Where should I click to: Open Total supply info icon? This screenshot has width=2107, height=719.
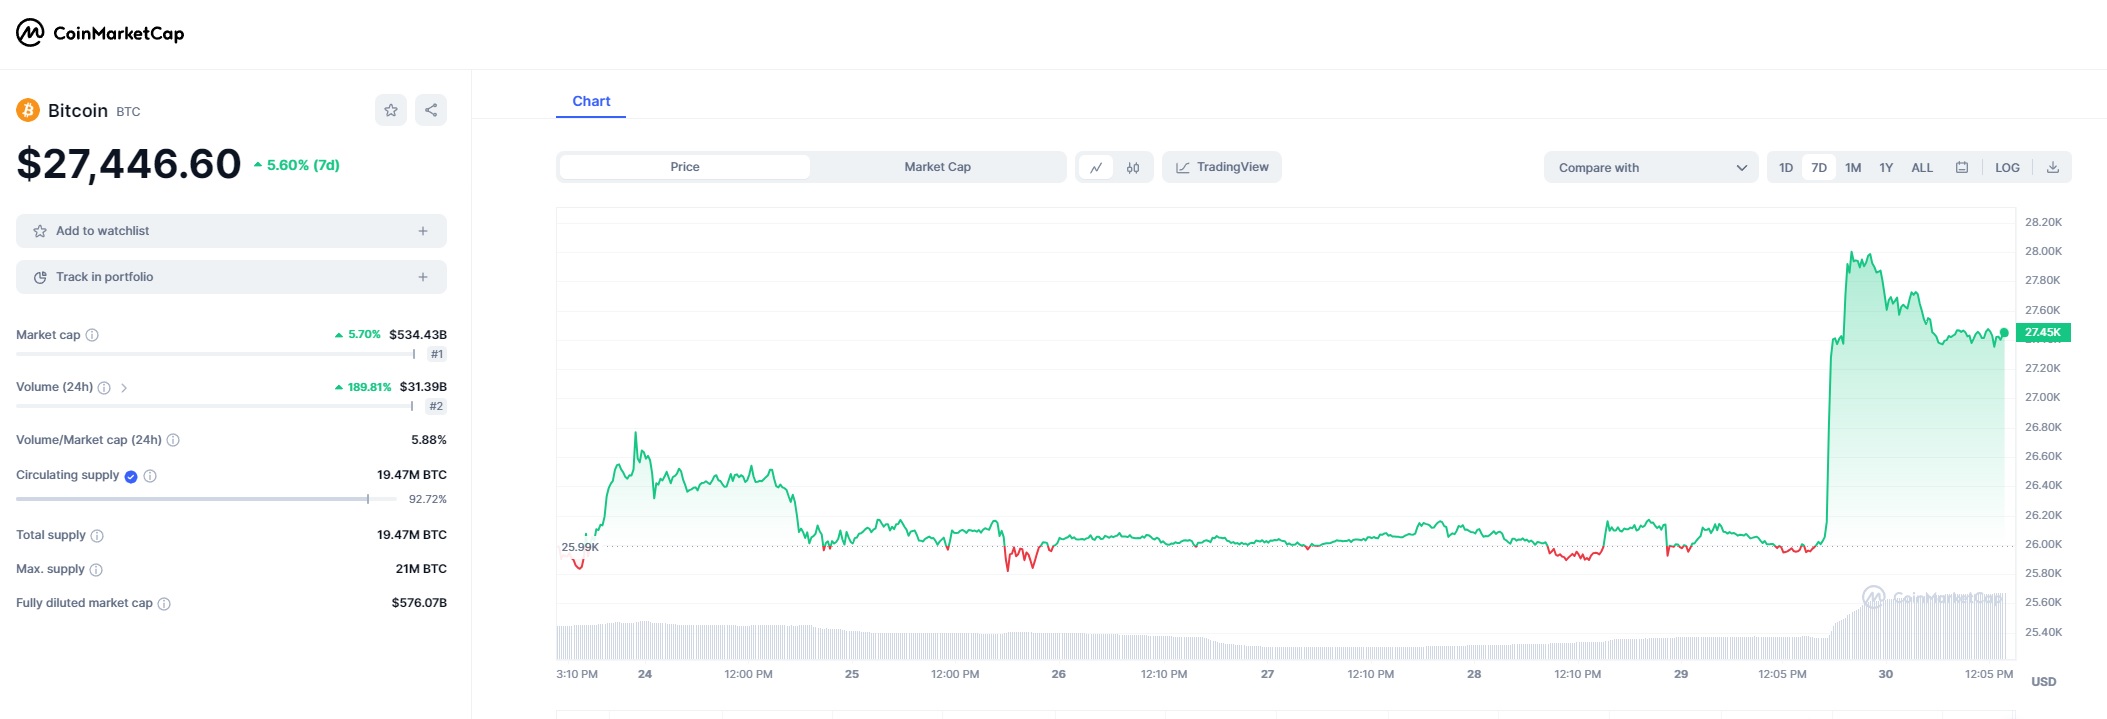(x=97, y=536)
